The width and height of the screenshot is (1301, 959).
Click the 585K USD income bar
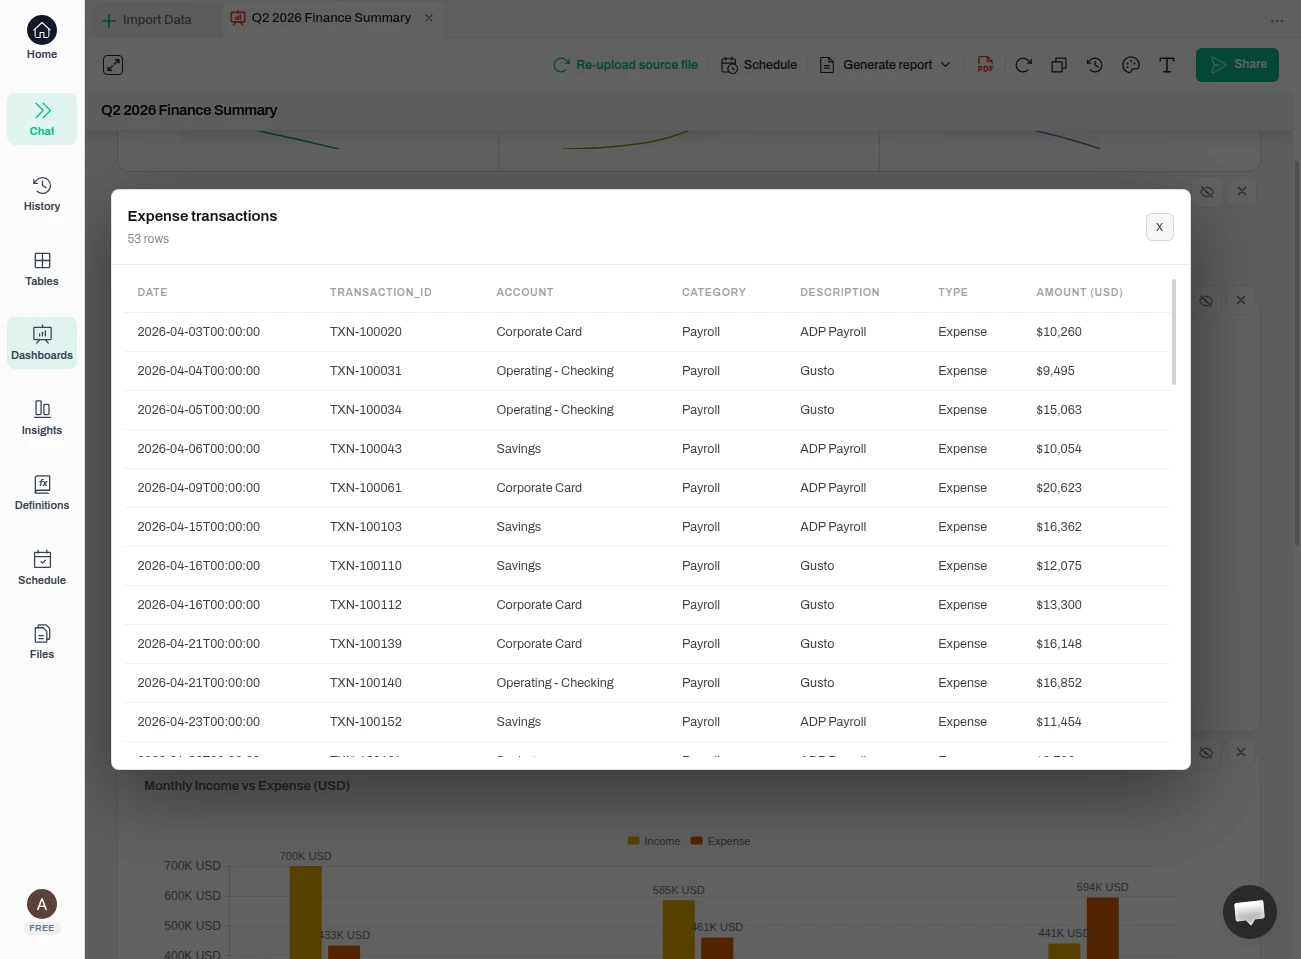679,929
